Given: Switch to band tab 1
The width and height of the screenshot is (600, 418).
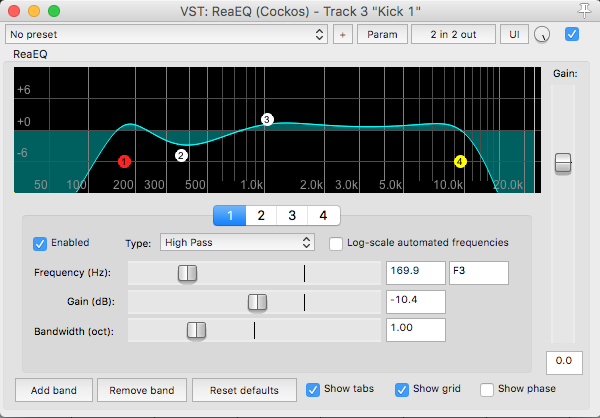Looking at the screenshot, I should click(230, 216).
